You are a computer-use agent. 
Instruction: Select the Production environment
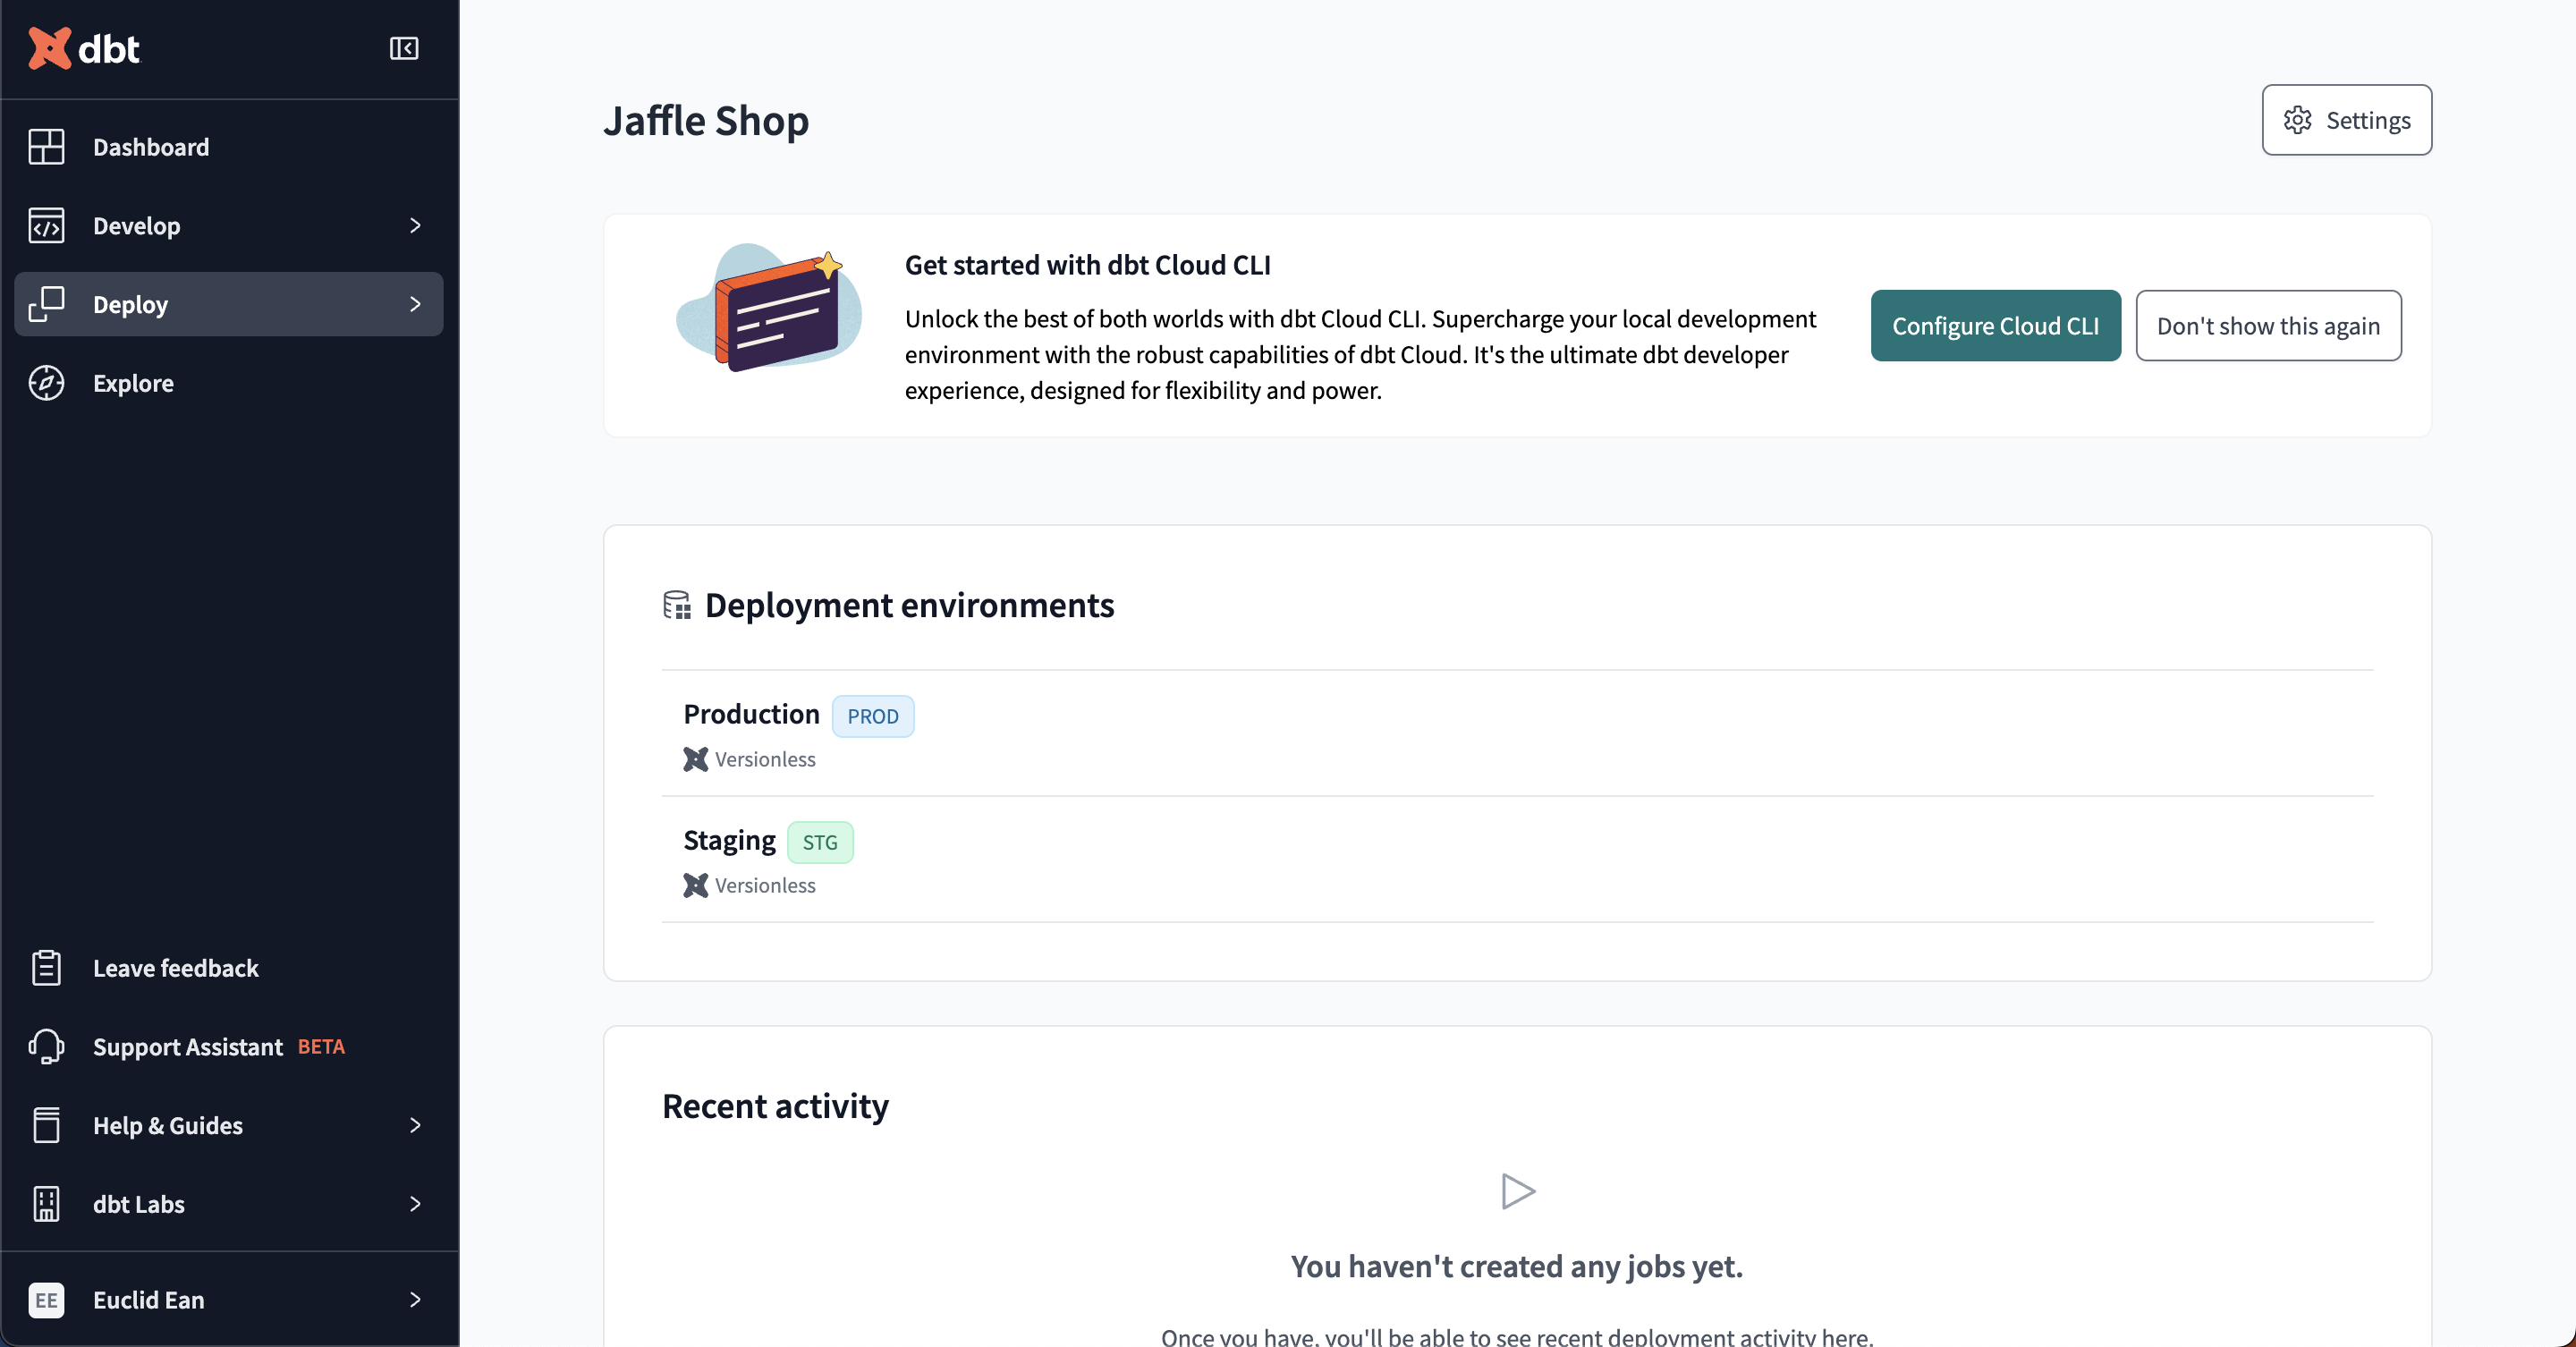[751, 714]
